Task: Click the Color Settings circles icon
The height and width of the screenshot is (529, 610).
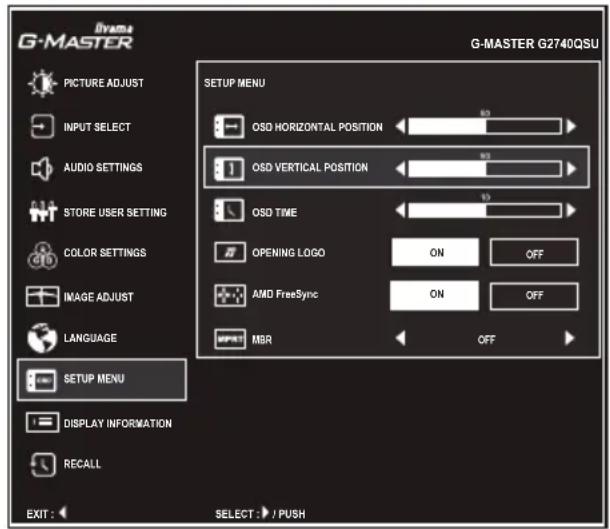Action: click(x=42, y=255)
